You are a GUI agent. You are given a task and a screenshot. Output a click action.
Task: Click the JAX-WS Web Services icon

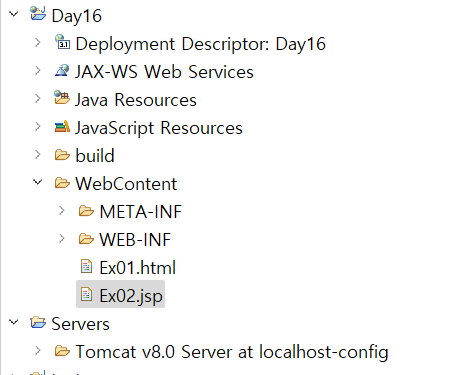click(62, 71)
